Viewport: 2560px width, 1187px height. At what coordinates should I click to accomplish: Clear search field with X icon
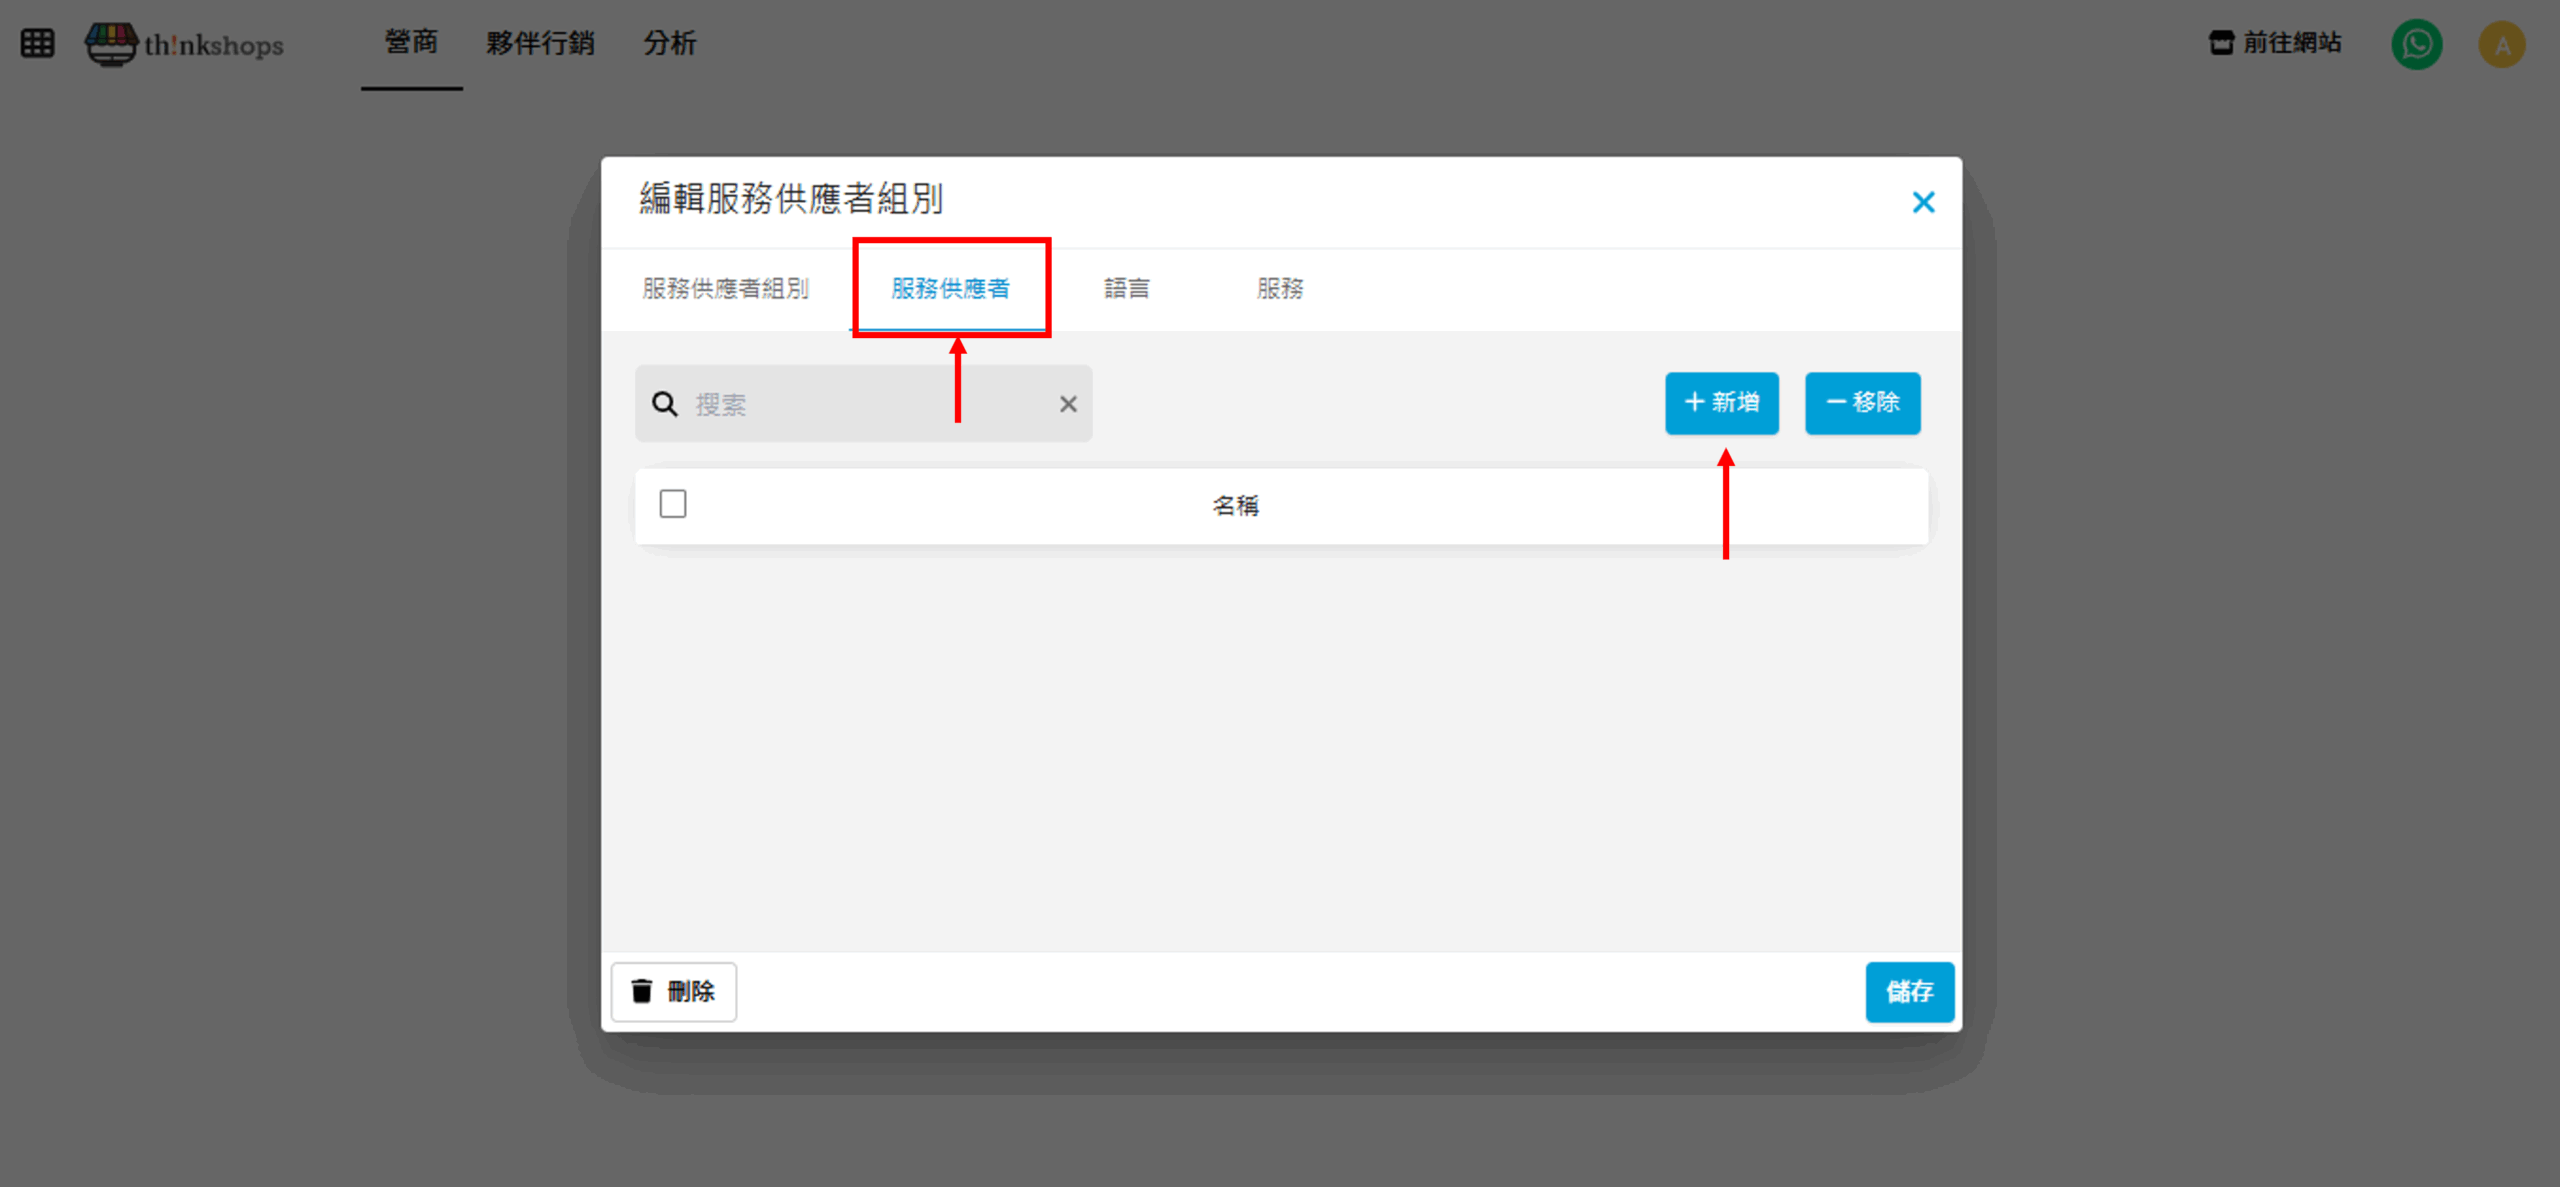point(1068,404)
